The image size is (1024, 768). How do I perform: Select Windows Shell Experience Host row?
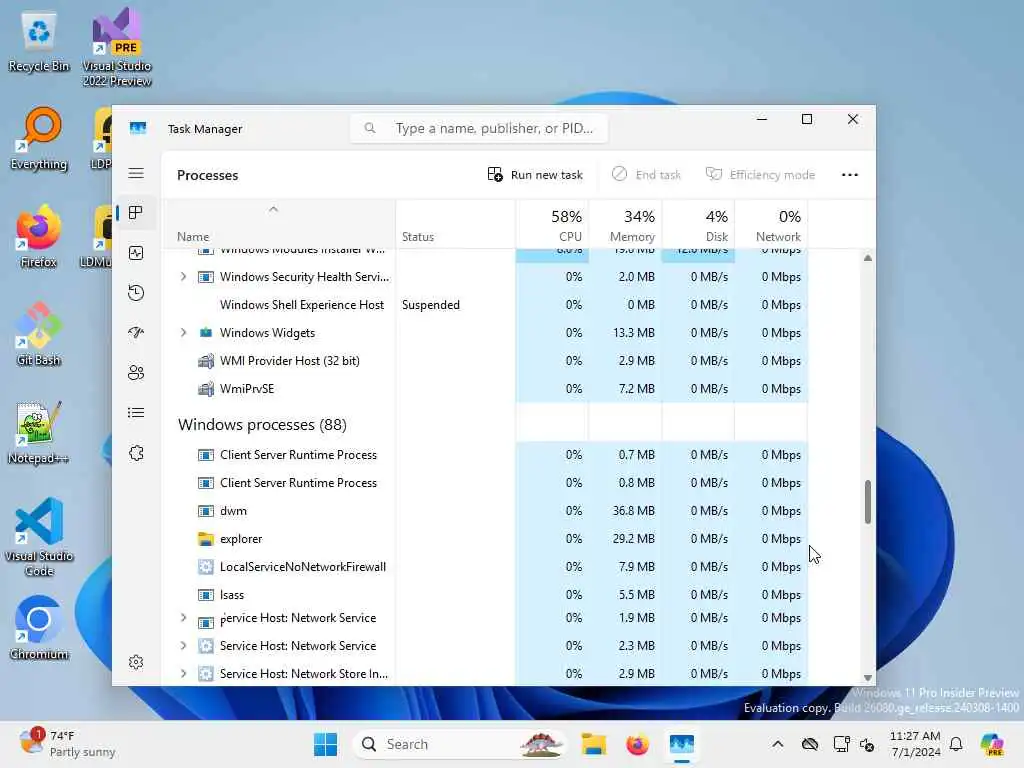click(x=485, y=305)
